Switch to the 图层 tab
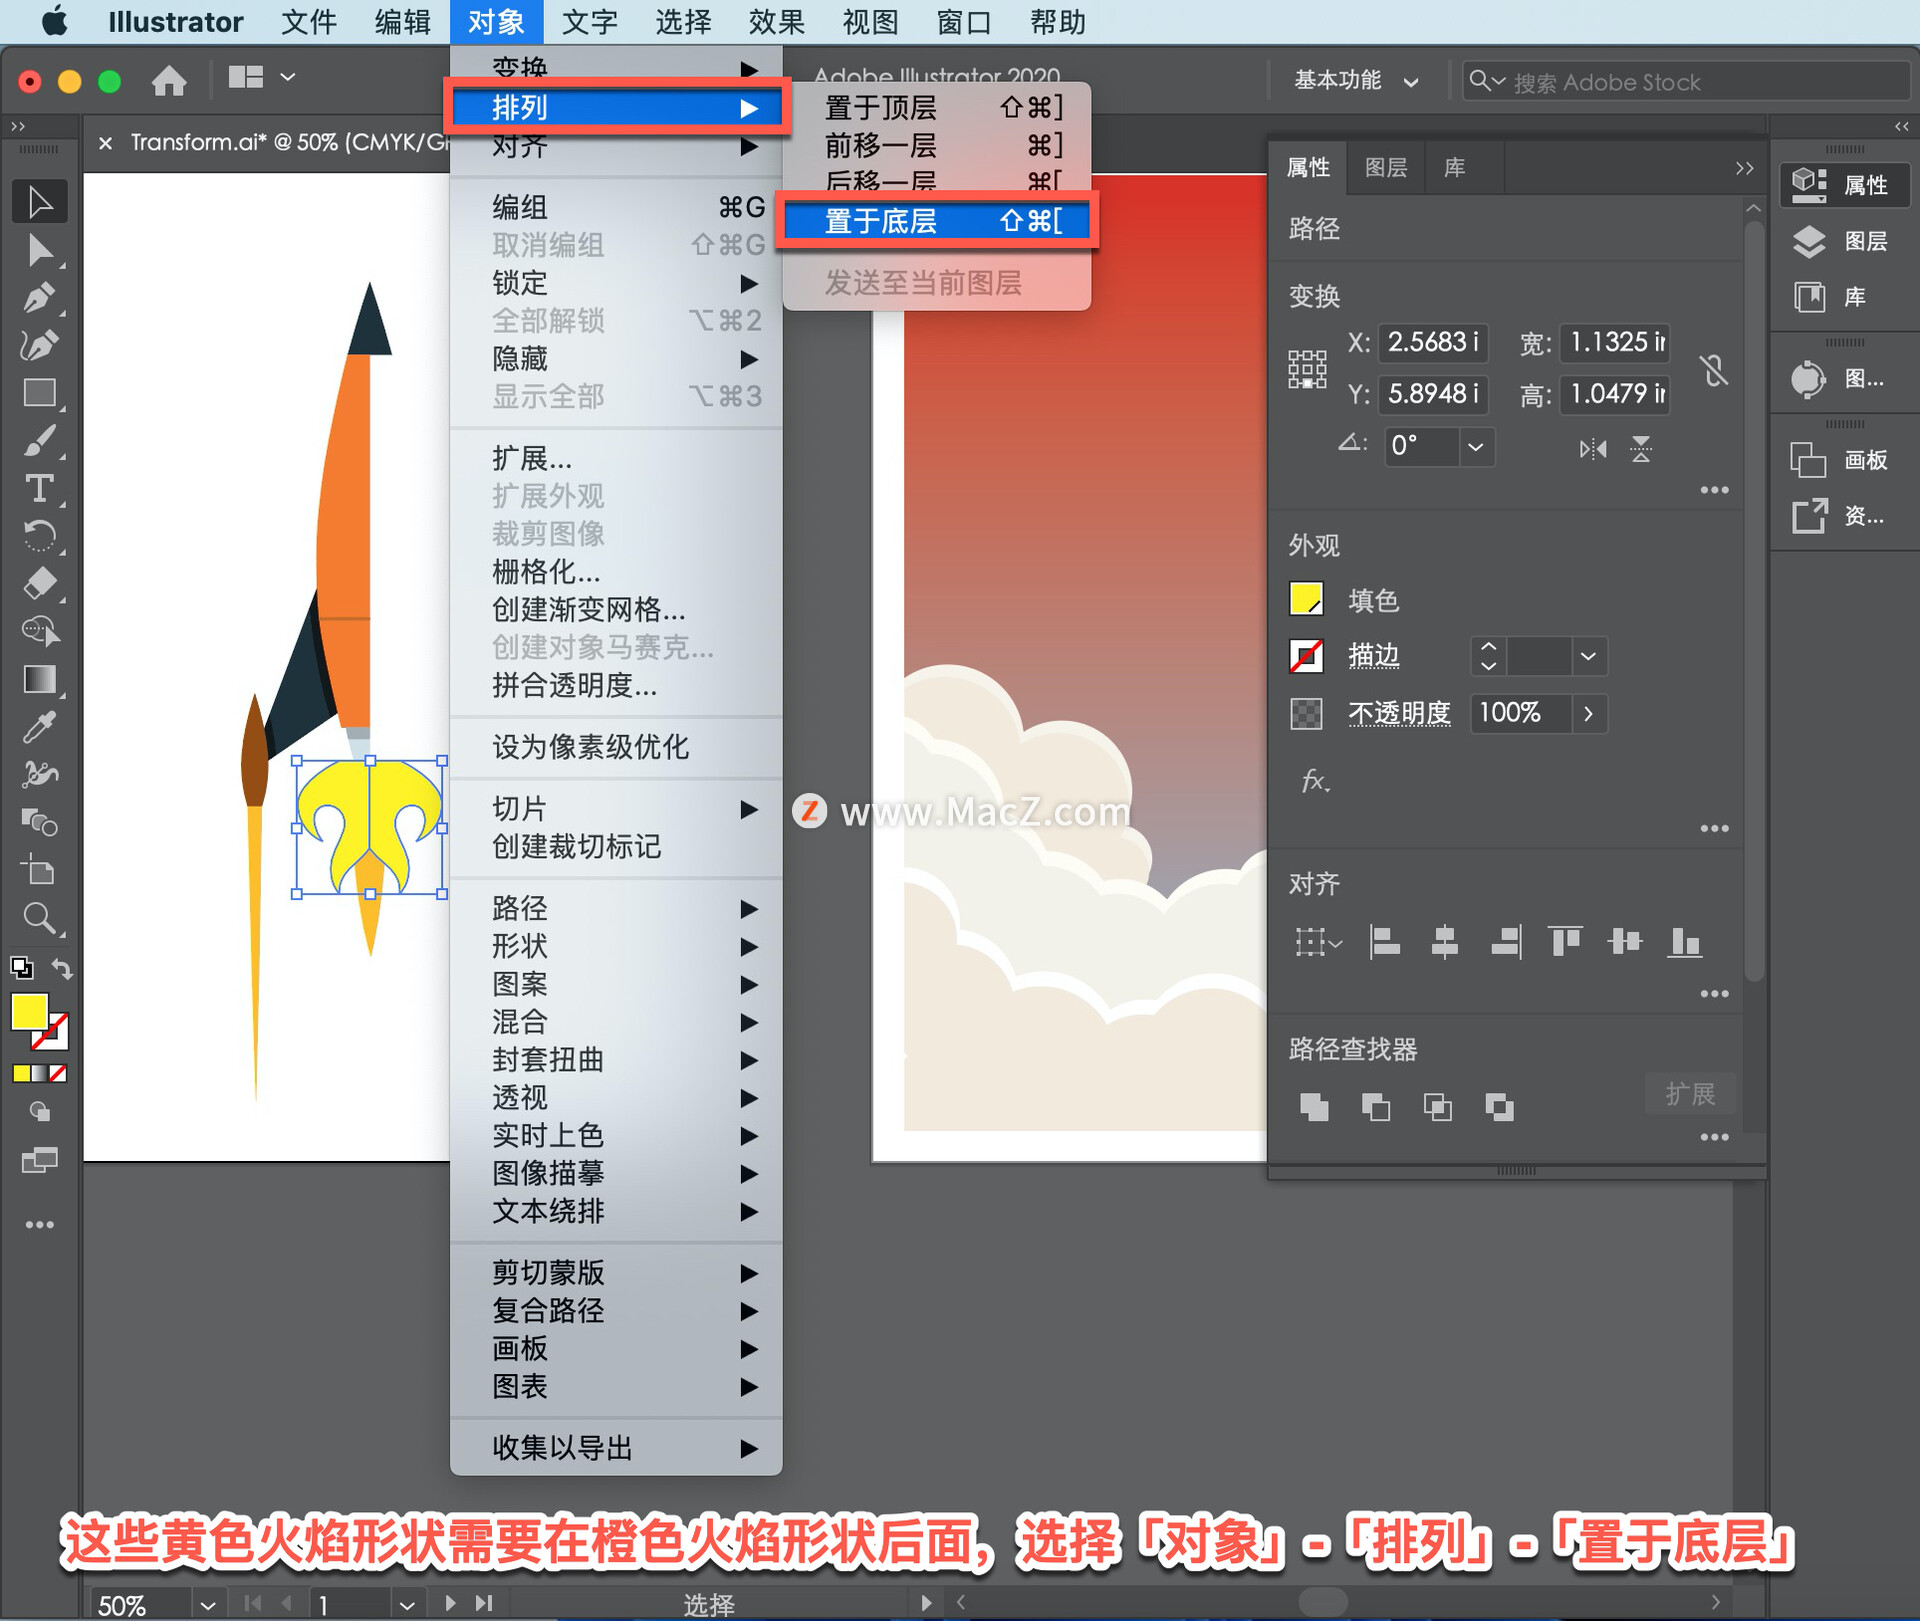The height and width of the screenshot is (1621, 1920). click(1386, 168)
